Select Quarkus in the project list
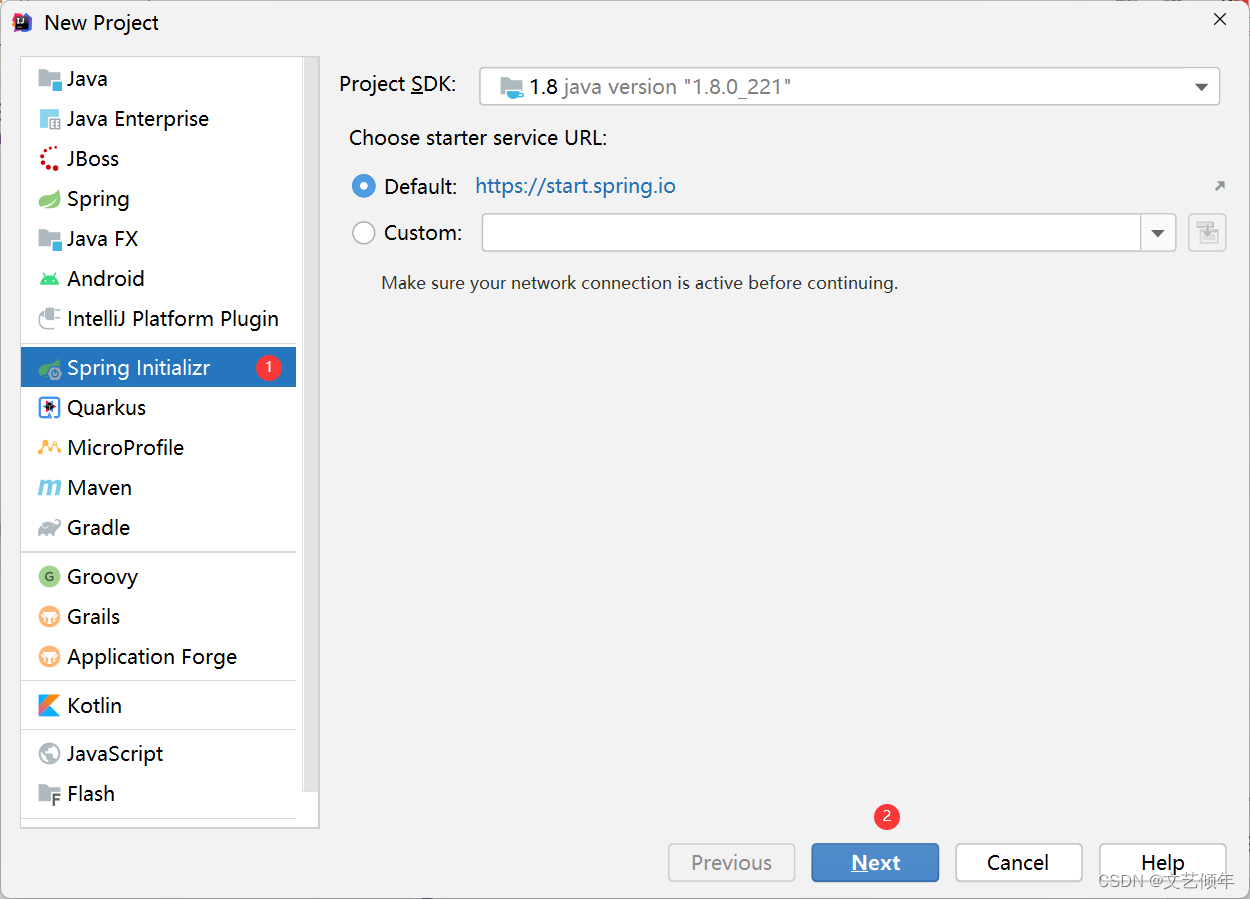Image resolution: width=1250 pixels, height=899 pixels. pyautogui.click(x=158, y=408)
